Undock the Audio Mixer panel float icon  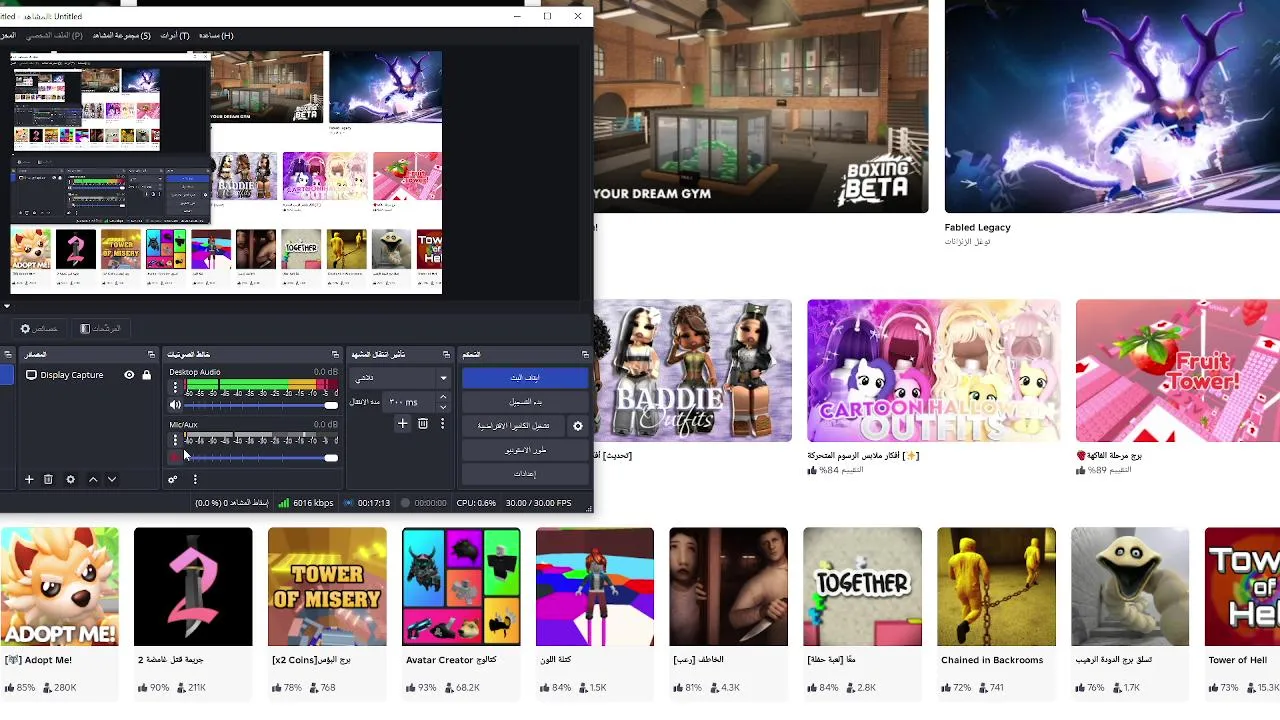tap(335, 354)
